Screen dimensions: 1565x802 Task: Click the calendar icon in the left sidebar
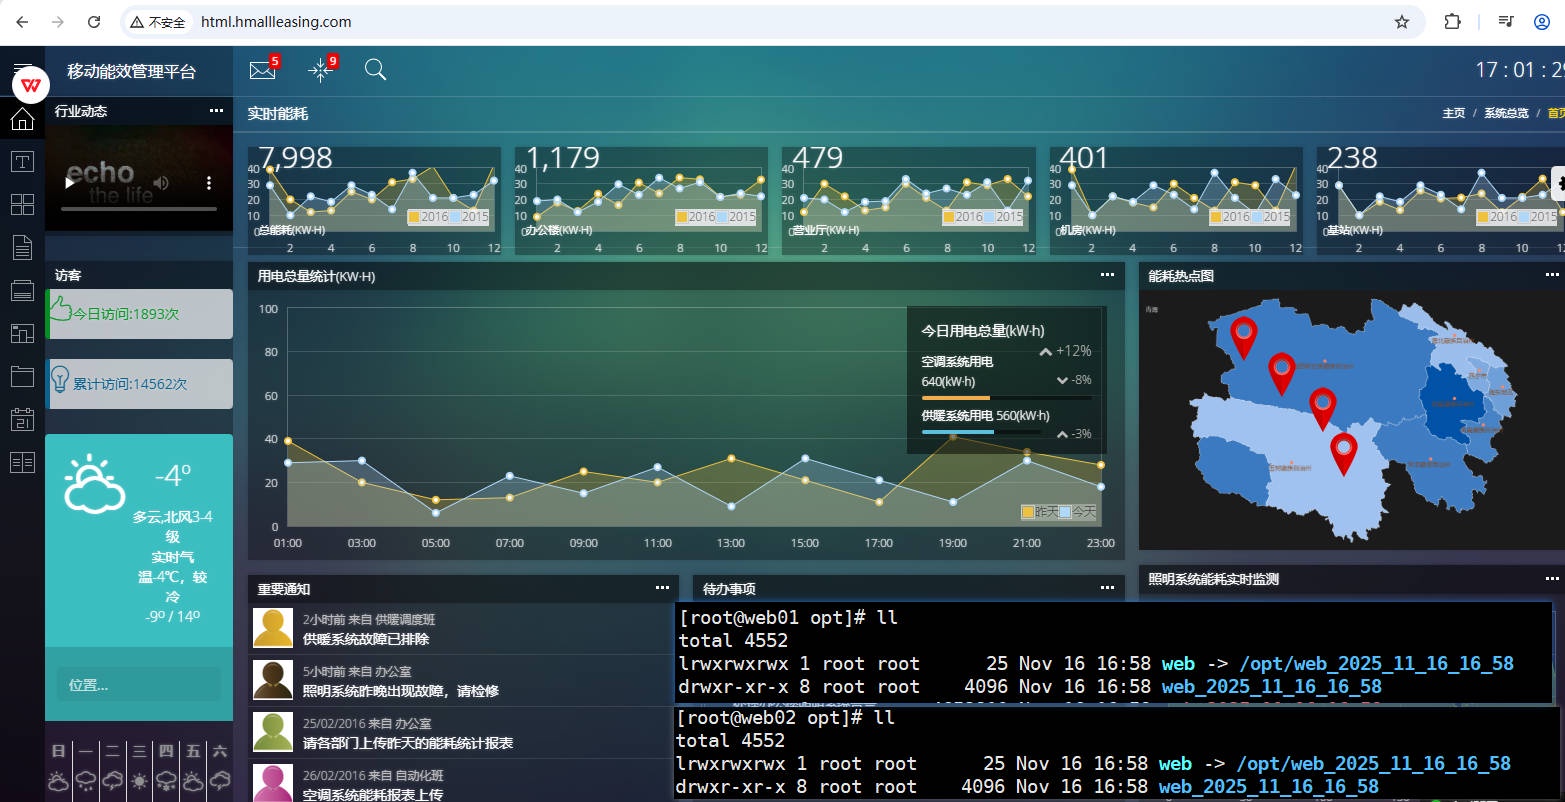[22, 419]
